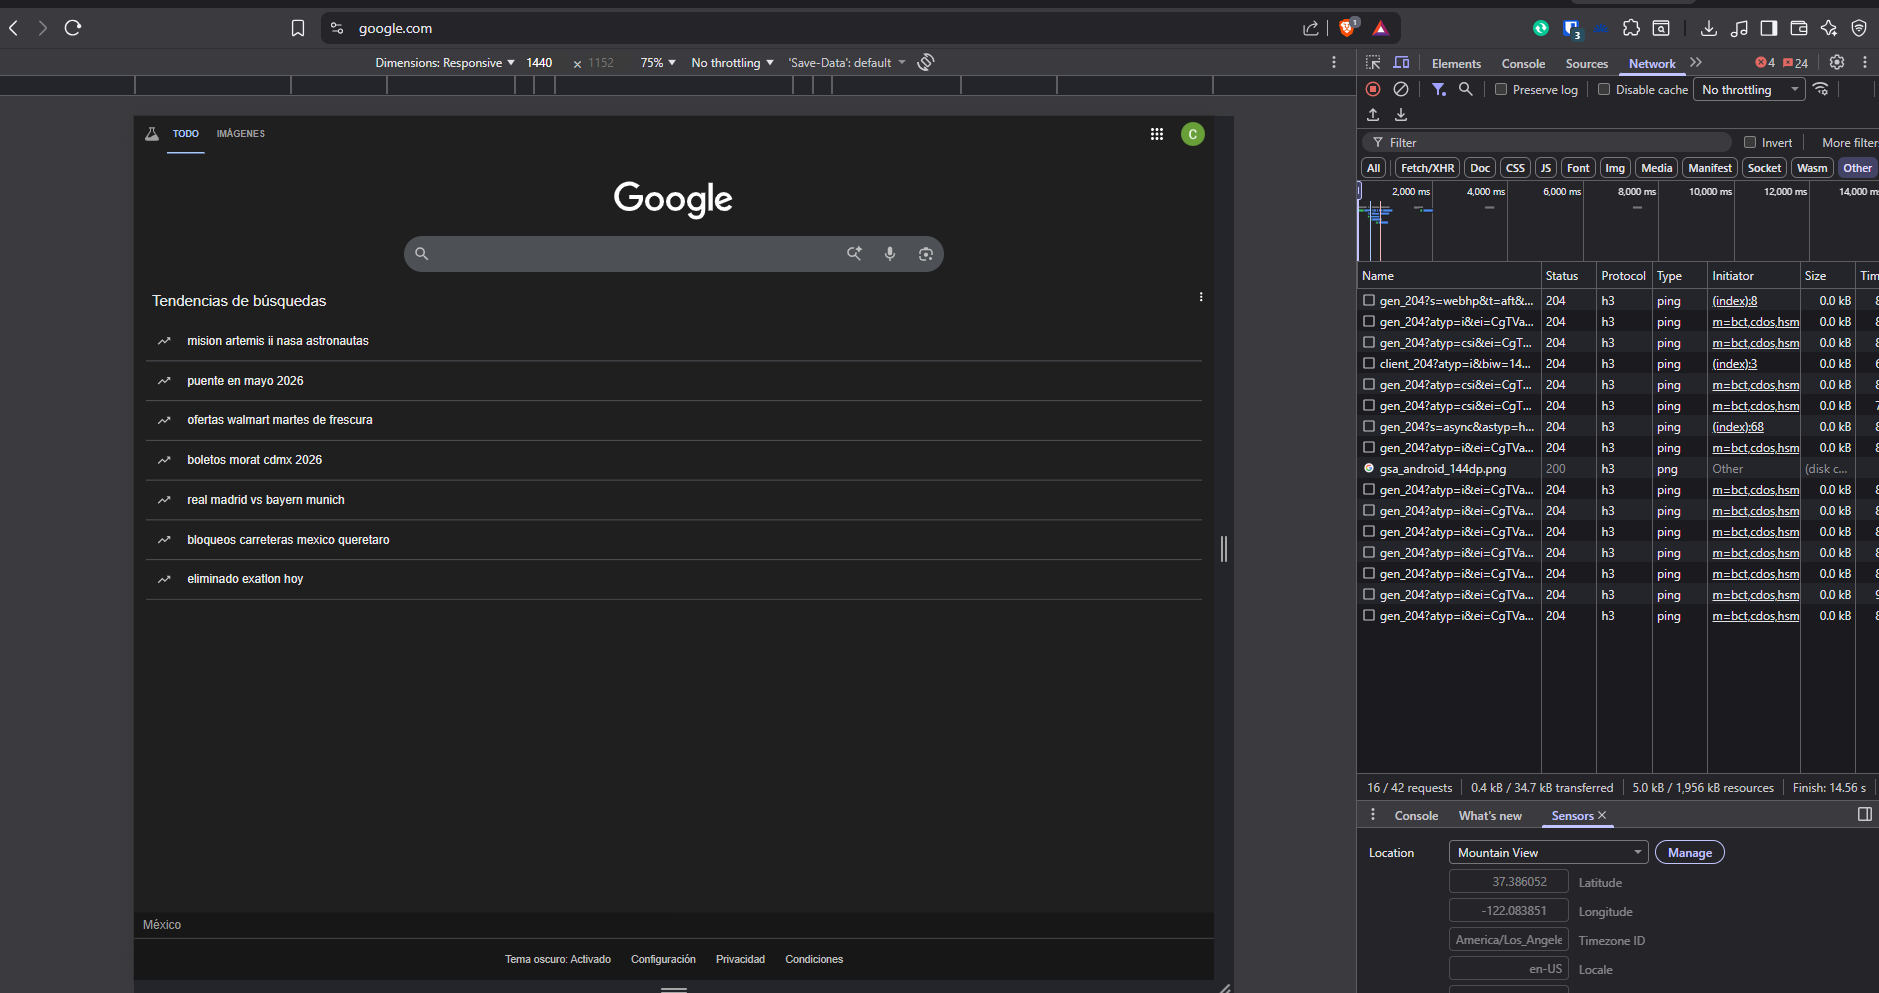Open the Privacidad footer link

[x=740, y=959]
